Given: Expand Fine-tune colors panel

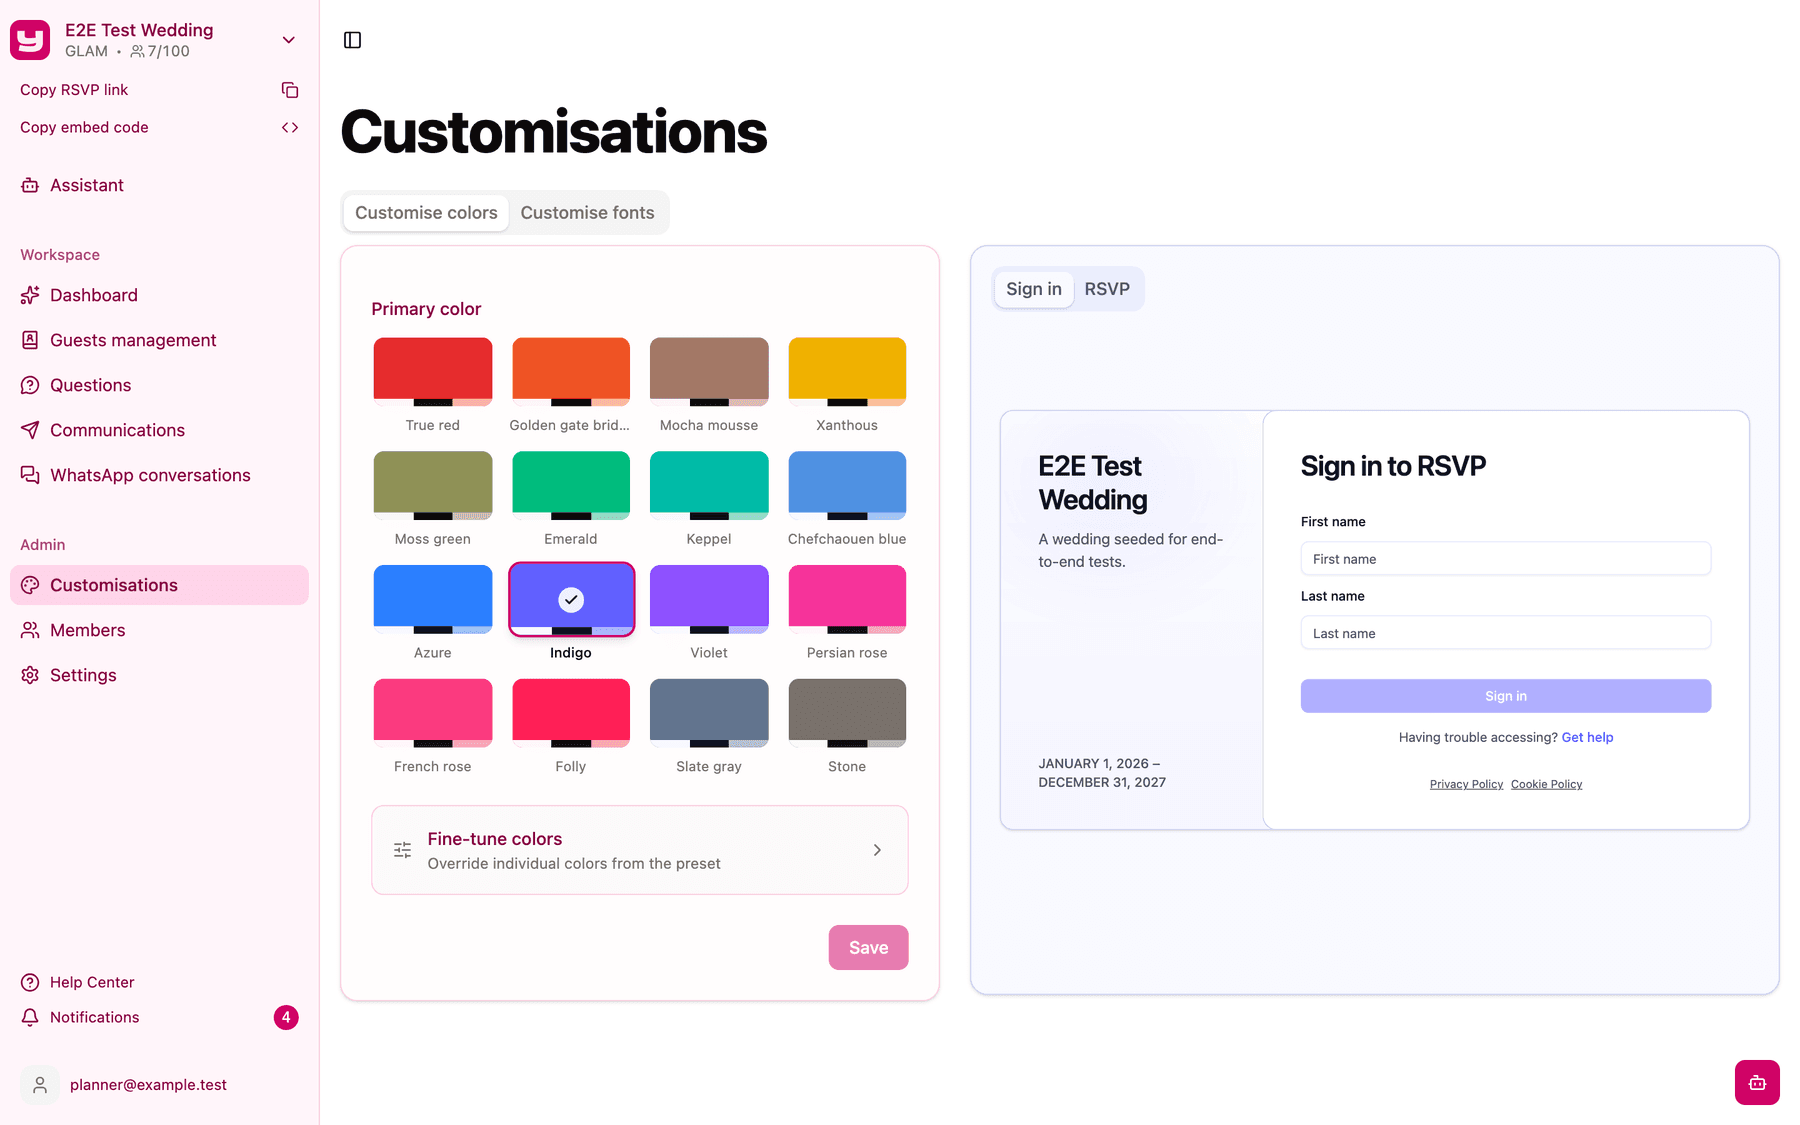Looking at the screenshot, I should point(640,850).
